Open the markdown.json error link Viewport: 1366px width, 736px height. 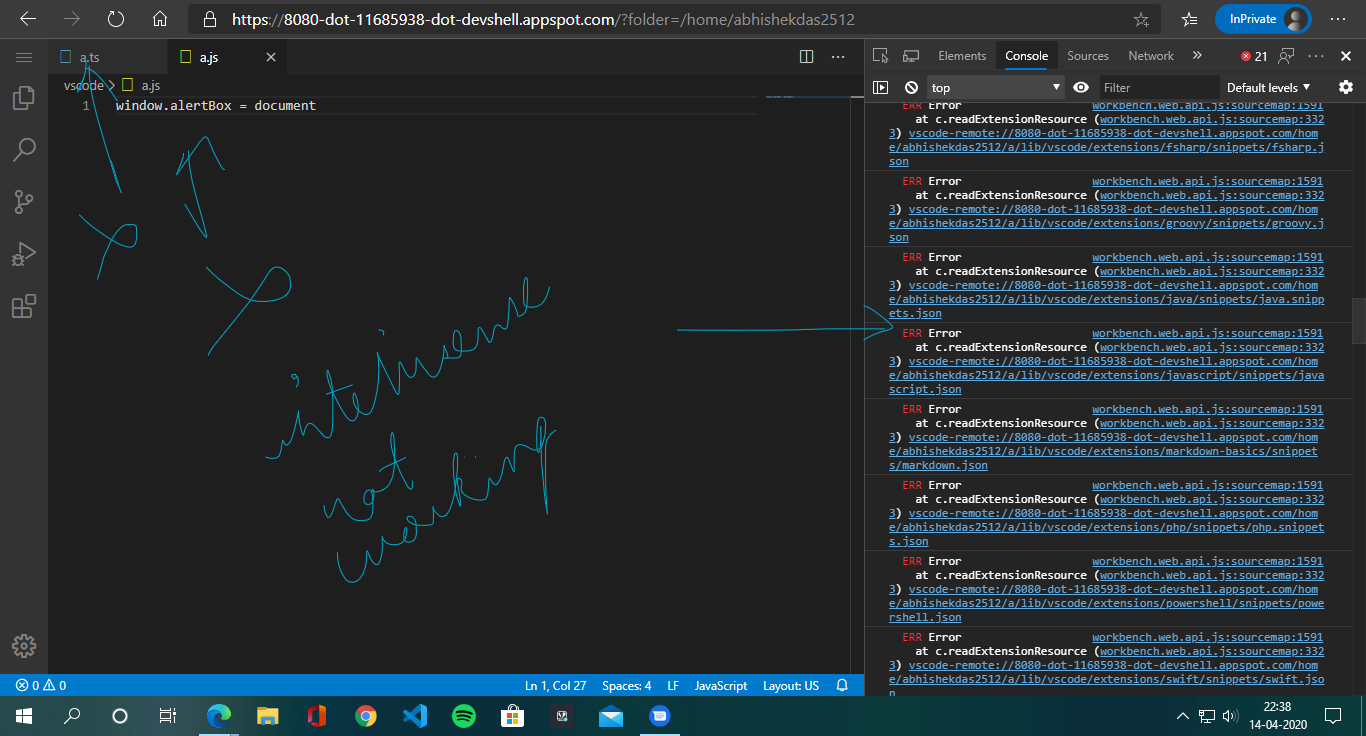[1106, 451]
